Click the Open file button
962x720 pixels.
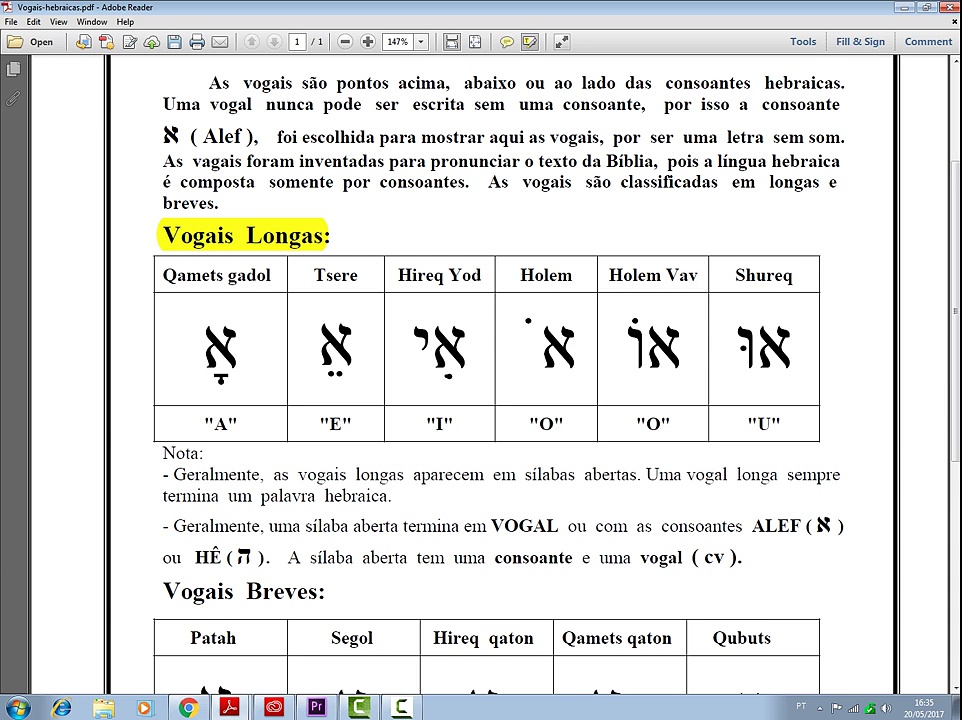coord(31,42)
